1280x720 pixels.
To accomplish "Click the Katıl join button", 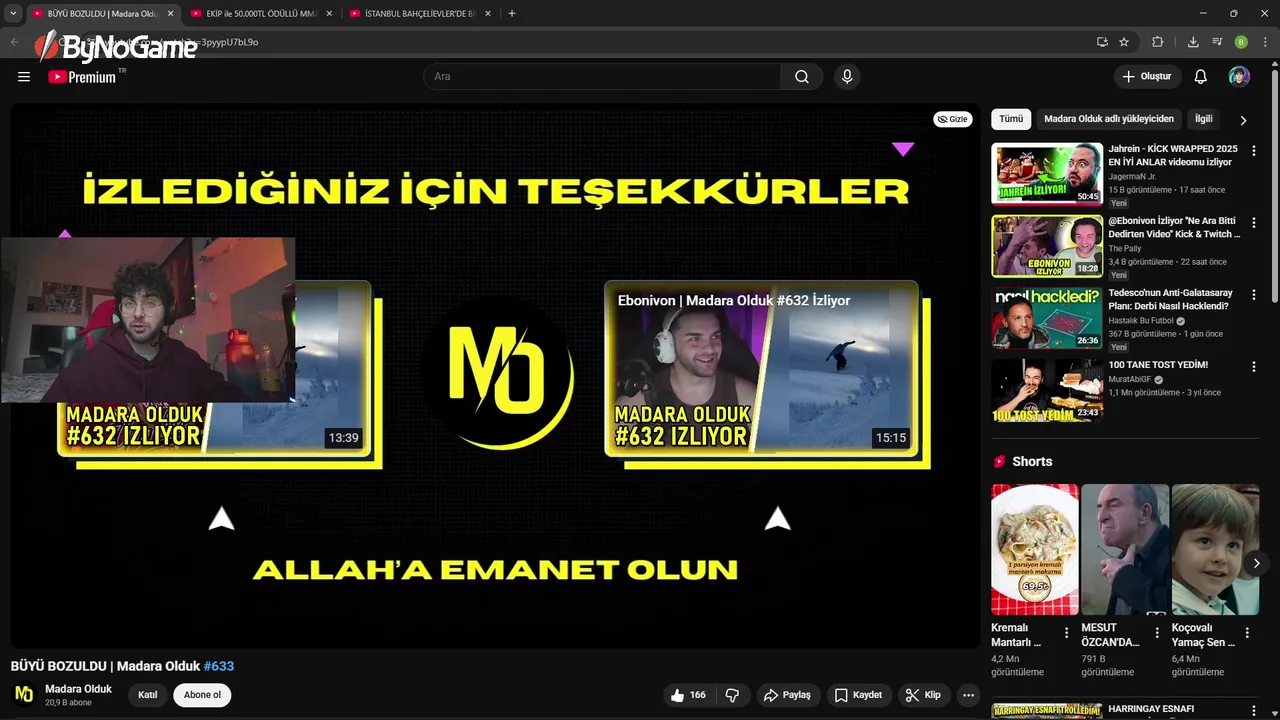I will (148, 695).
